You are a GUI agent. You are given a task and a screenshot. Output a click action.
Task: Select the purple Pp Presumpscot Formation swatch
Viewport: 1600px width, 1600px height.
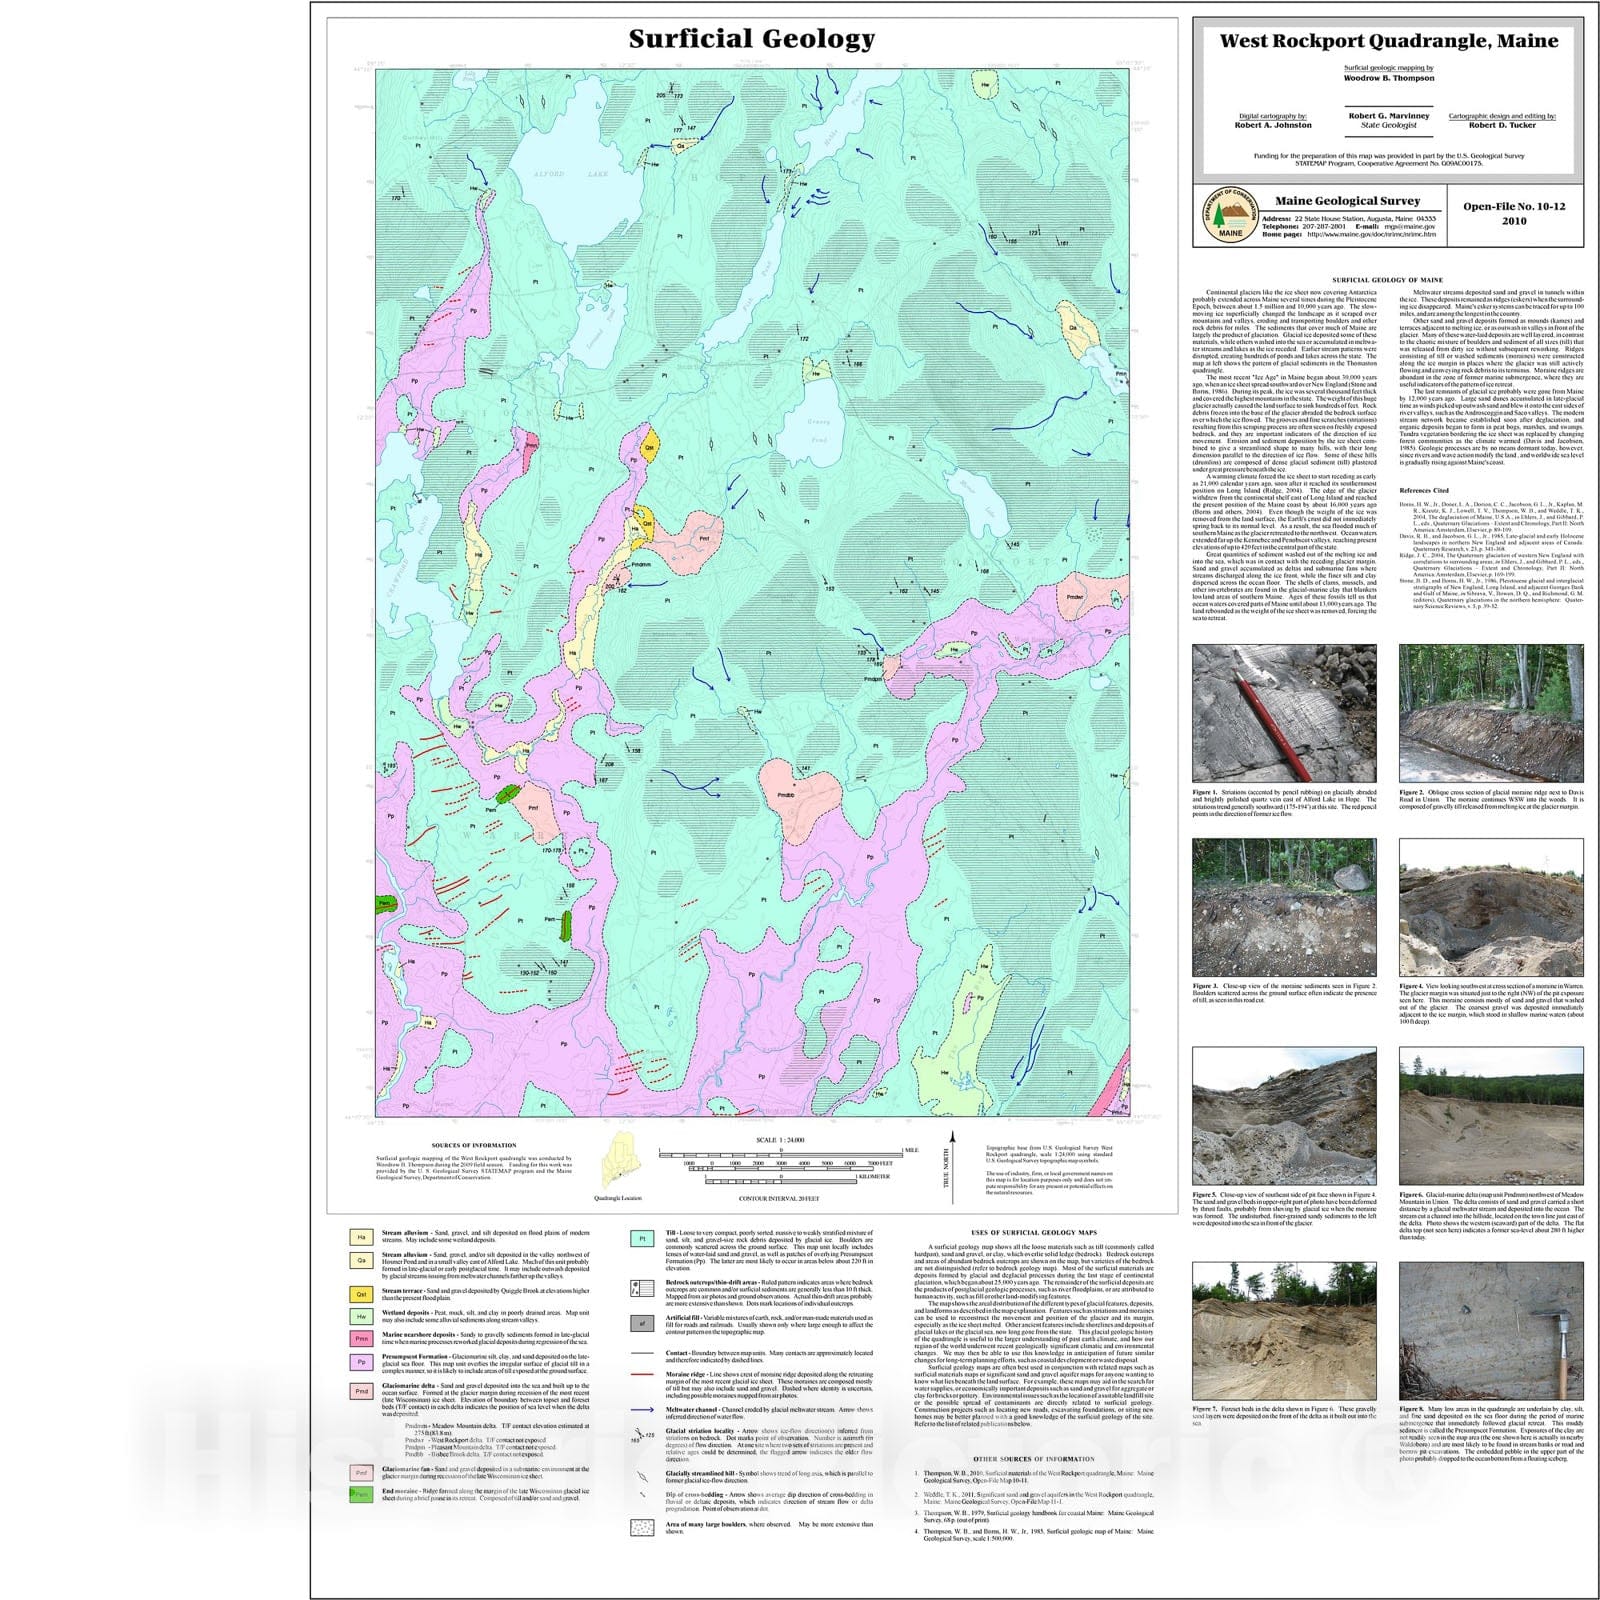(x=361, y=1362)
